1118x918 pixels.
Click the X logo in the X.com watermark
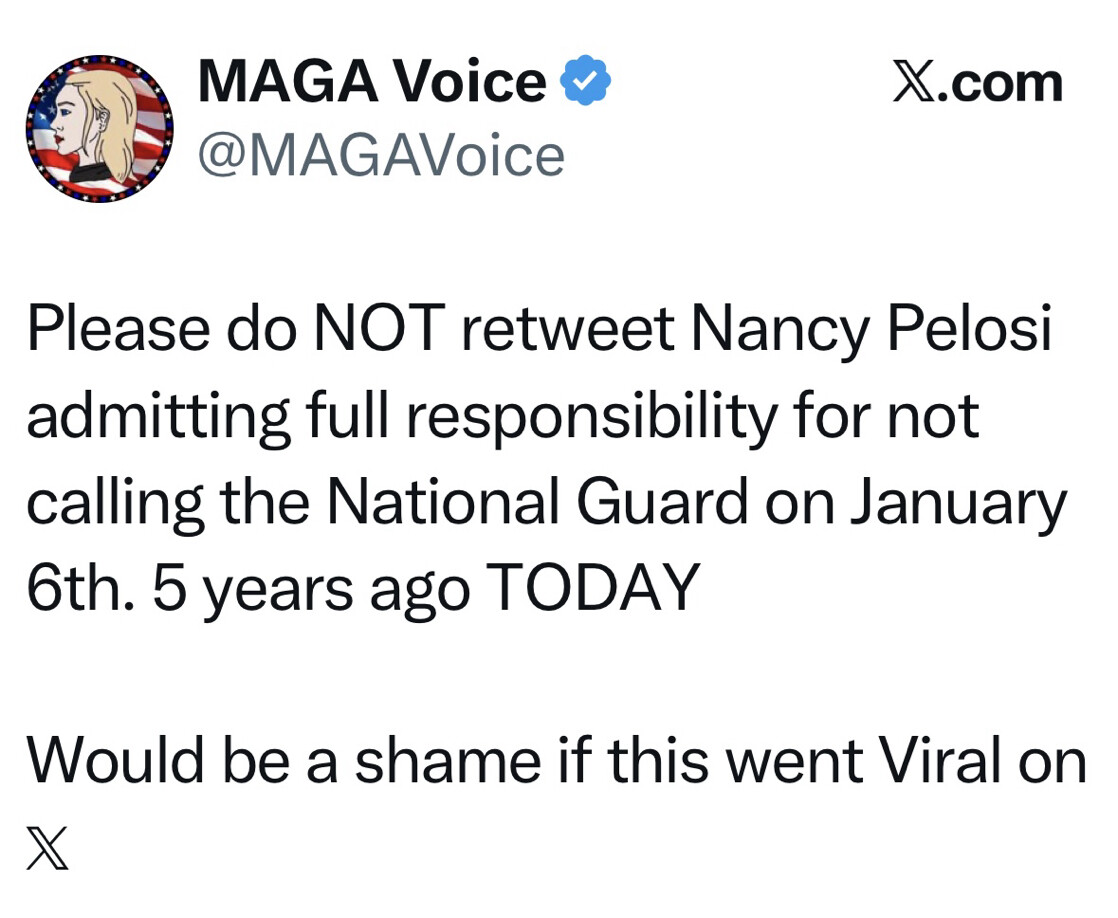(x=915, y=83)
